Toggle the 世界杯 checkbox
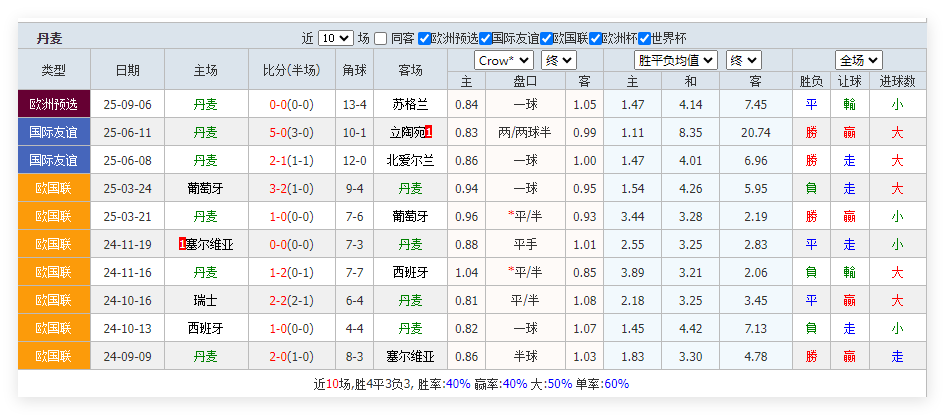This screenshot has width=946, height=415. point(644,39)
